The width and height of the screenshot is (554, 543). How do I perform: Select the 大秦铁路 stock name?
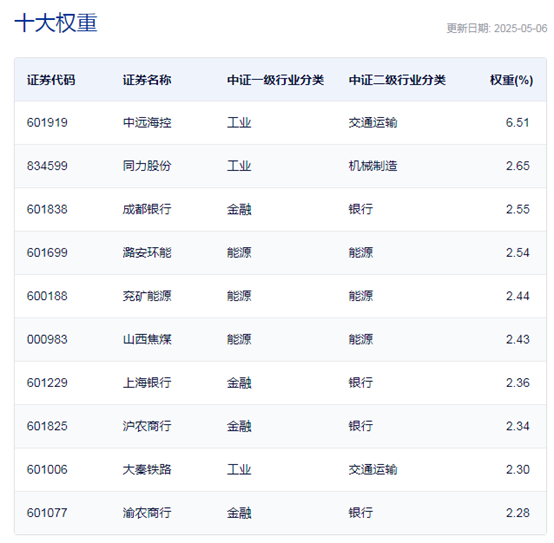pos(147,470)
